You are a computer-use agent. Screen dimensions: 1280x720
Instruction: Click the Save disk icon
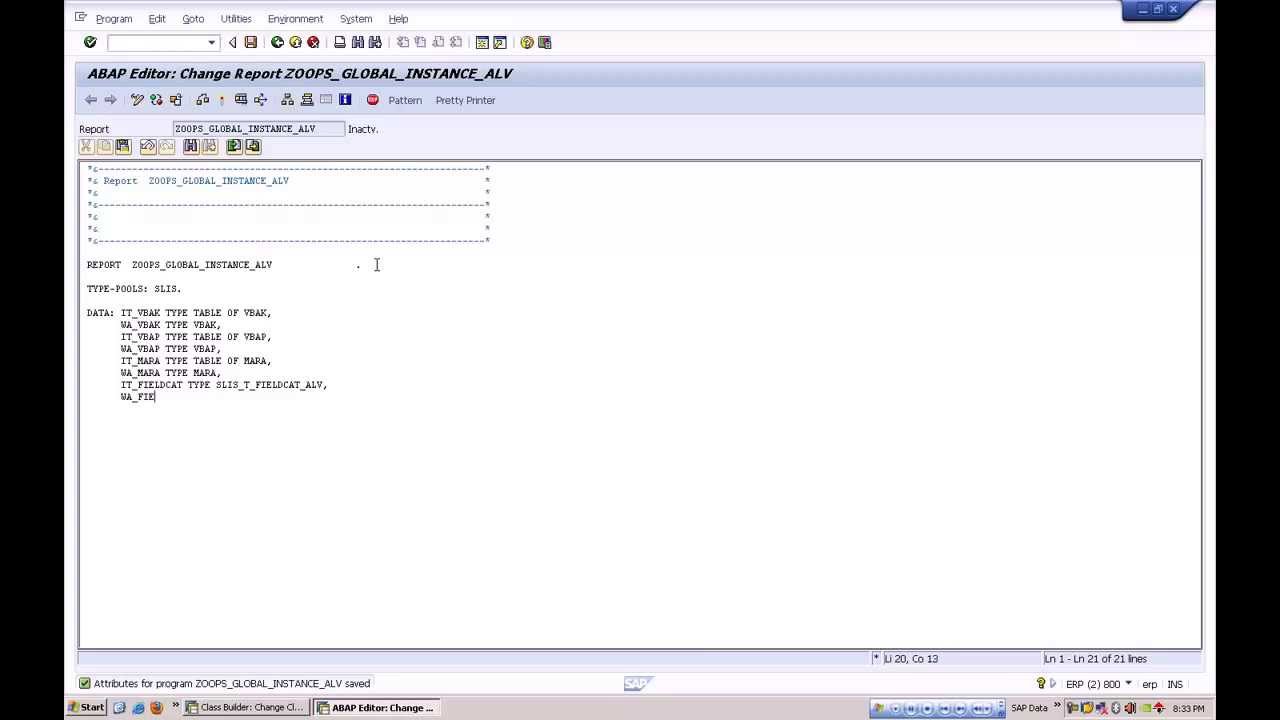click(x=251, y=42)
